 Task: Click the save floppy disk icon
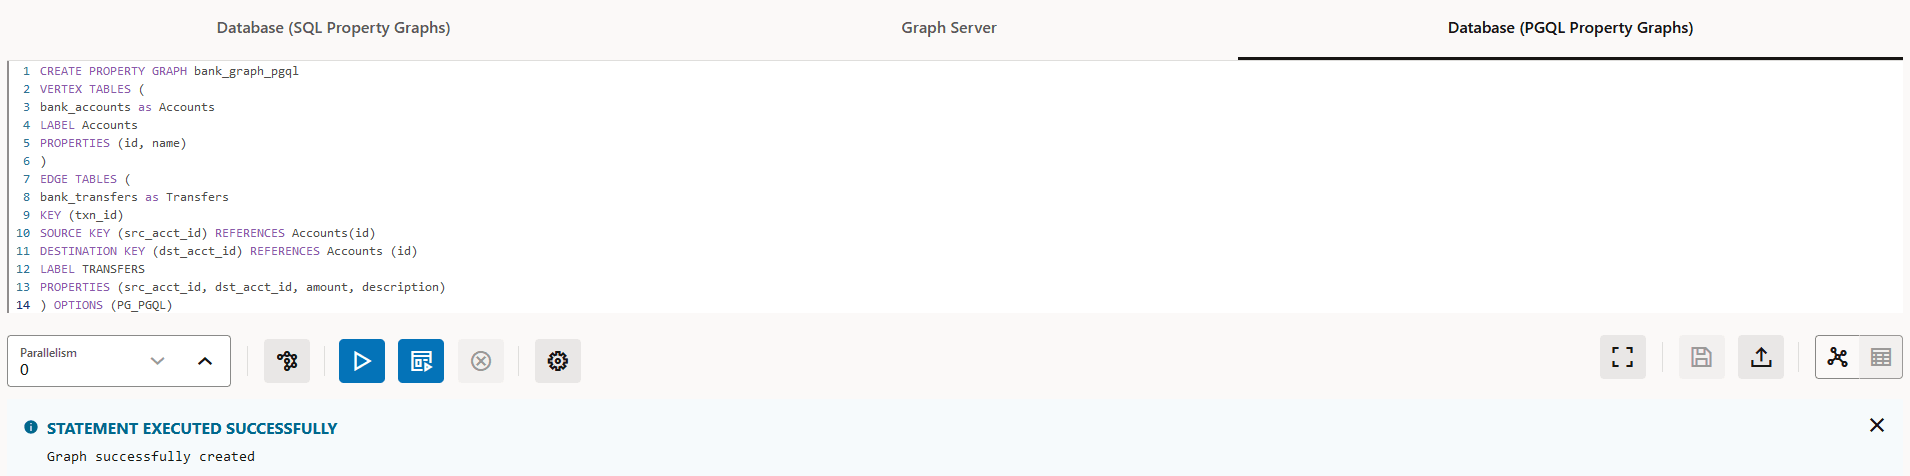tap(1701, 357)
